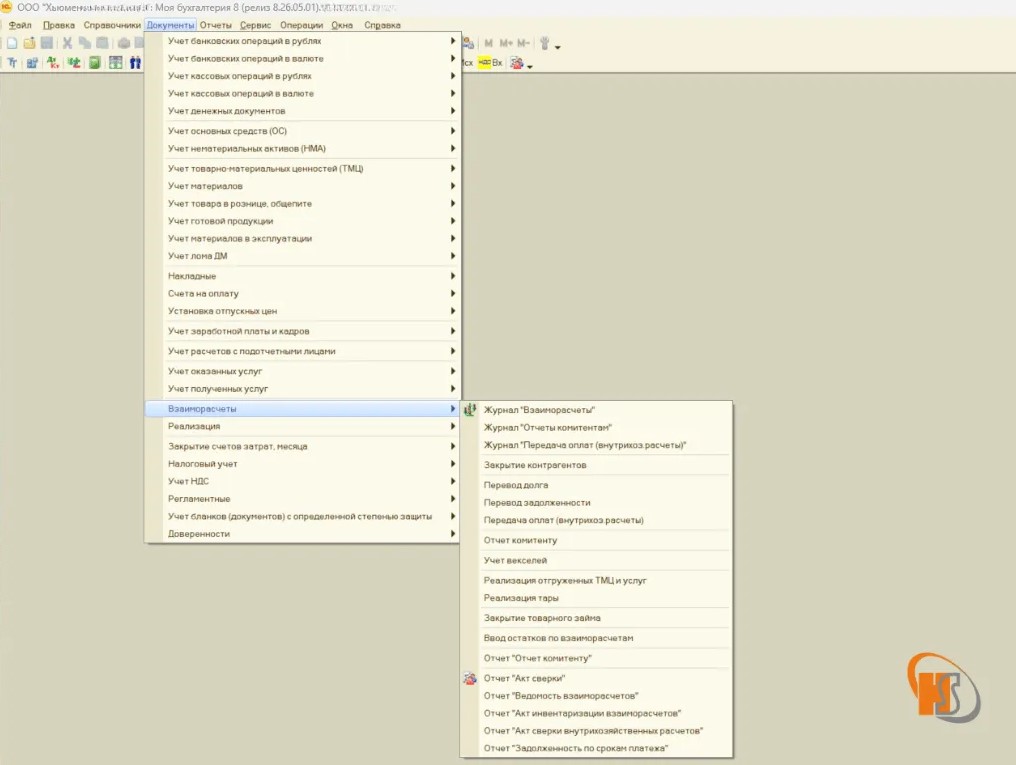This screenshot has height=765, width=1016.
Task: Click the M memory toolbar button
Action: [489, 43]
